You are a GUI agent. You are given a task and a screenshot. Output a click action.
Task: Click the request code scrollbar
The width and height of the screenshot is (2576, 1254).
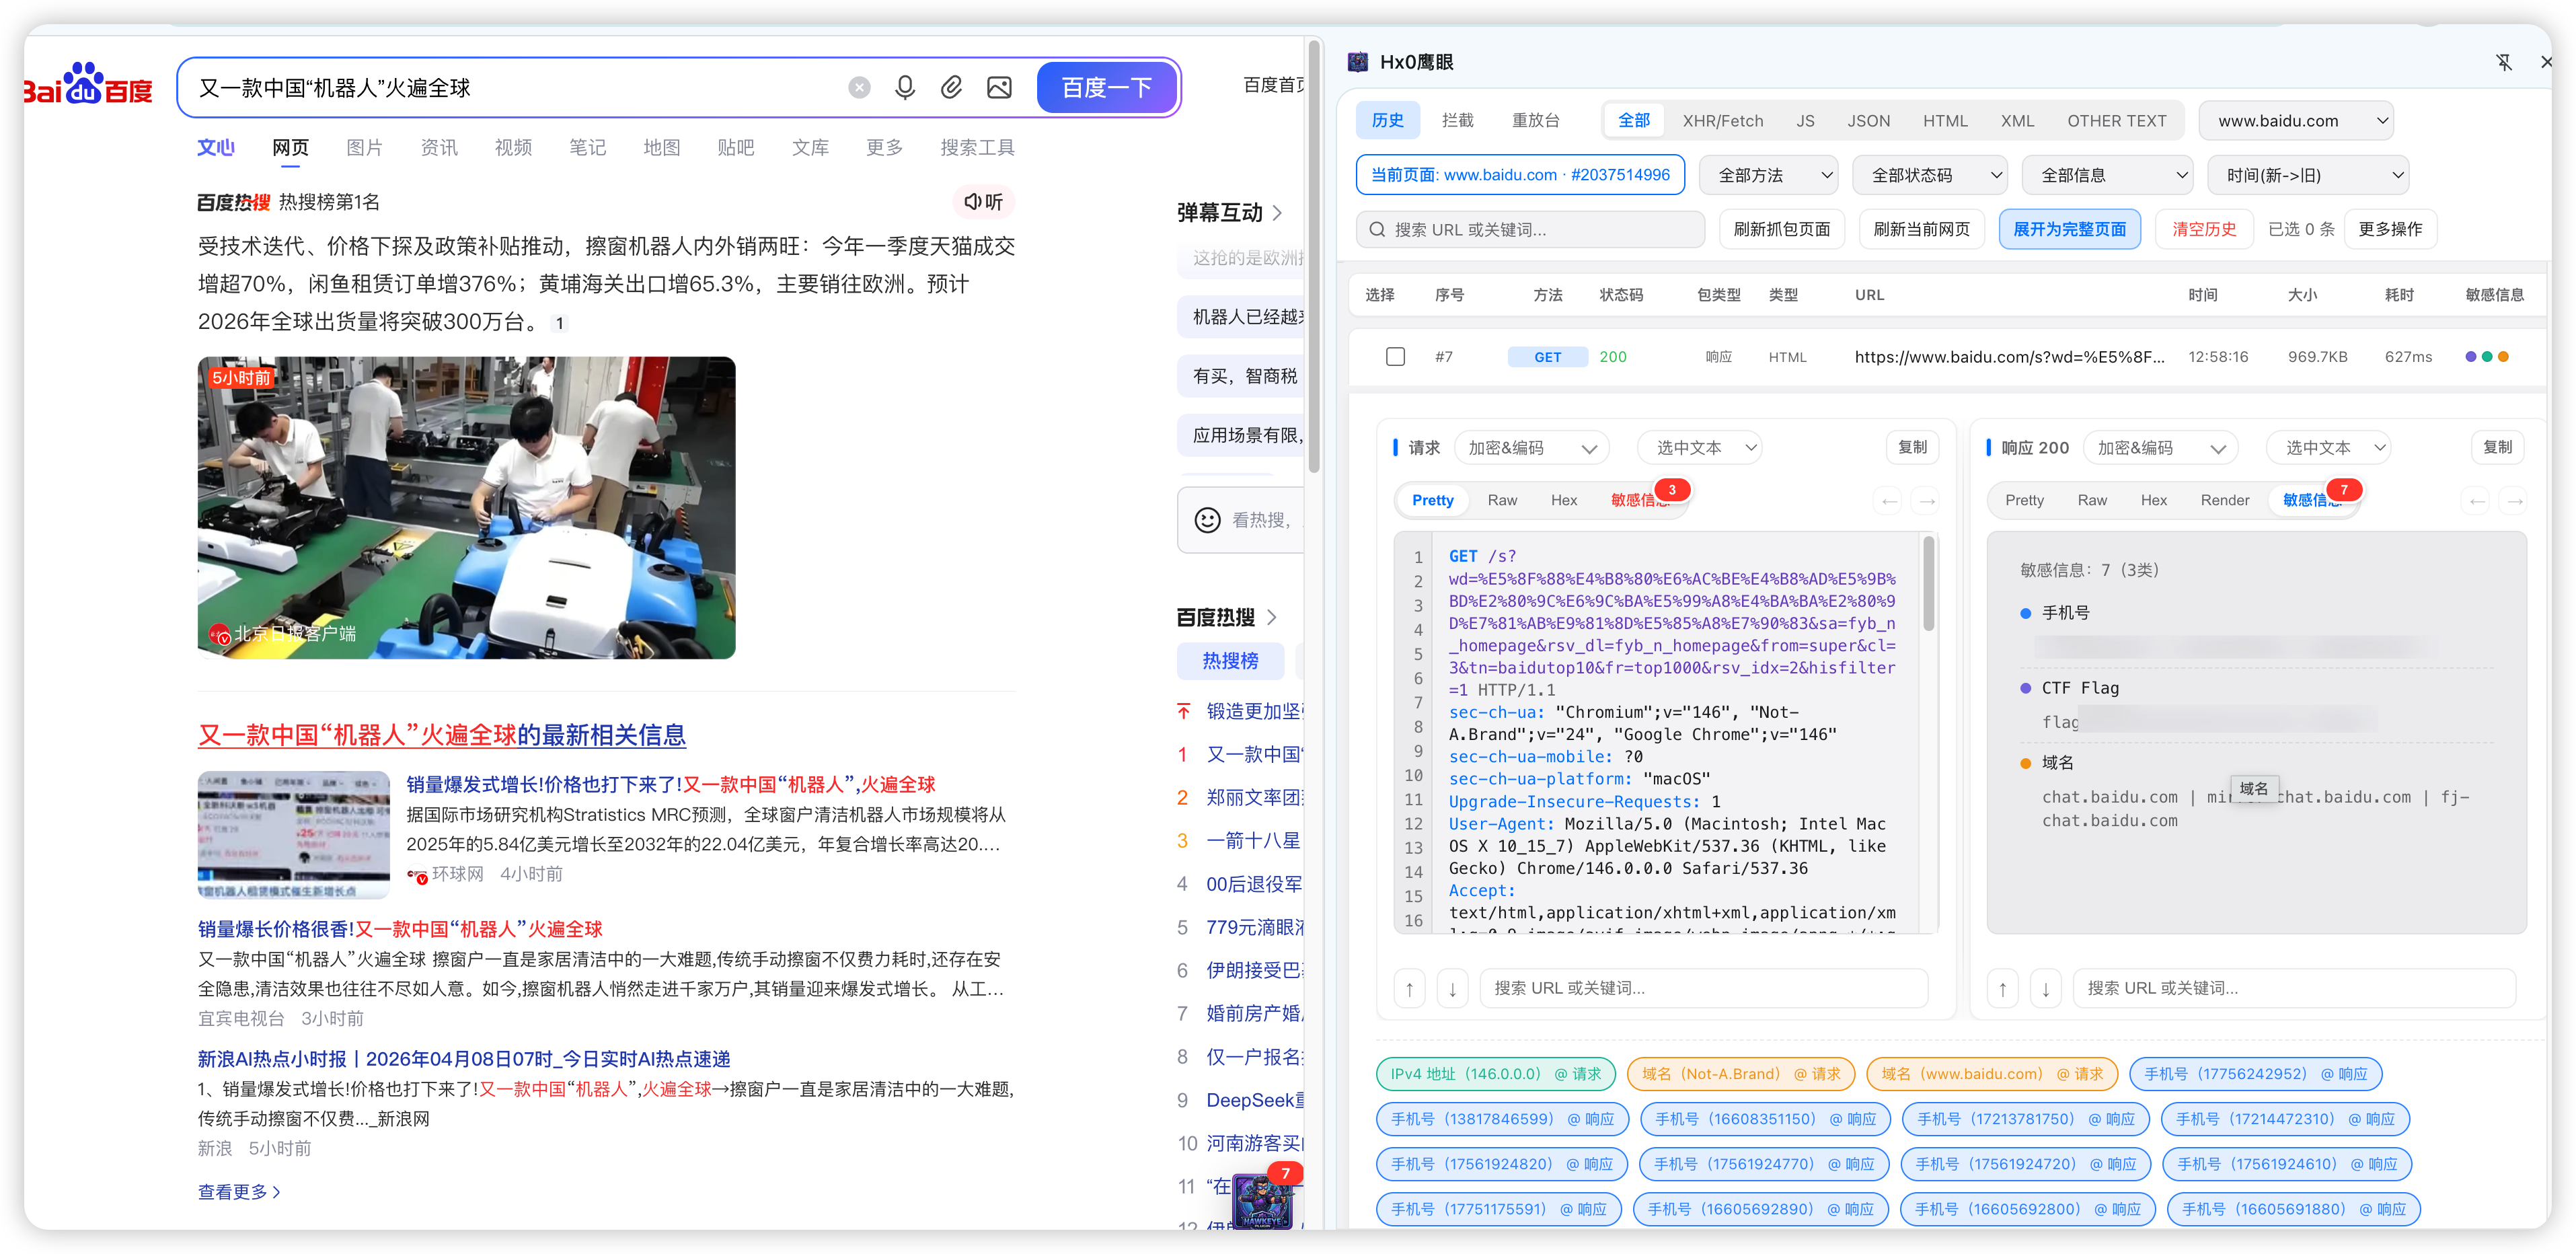1928,584
